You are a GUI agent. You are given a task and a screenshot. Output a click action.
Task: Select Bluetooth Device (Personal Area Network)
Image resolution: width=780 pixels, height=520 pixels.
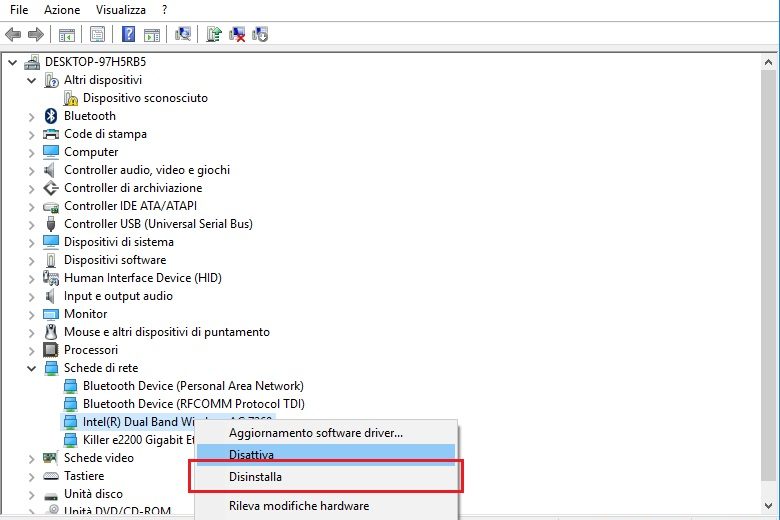pos(193,386)
